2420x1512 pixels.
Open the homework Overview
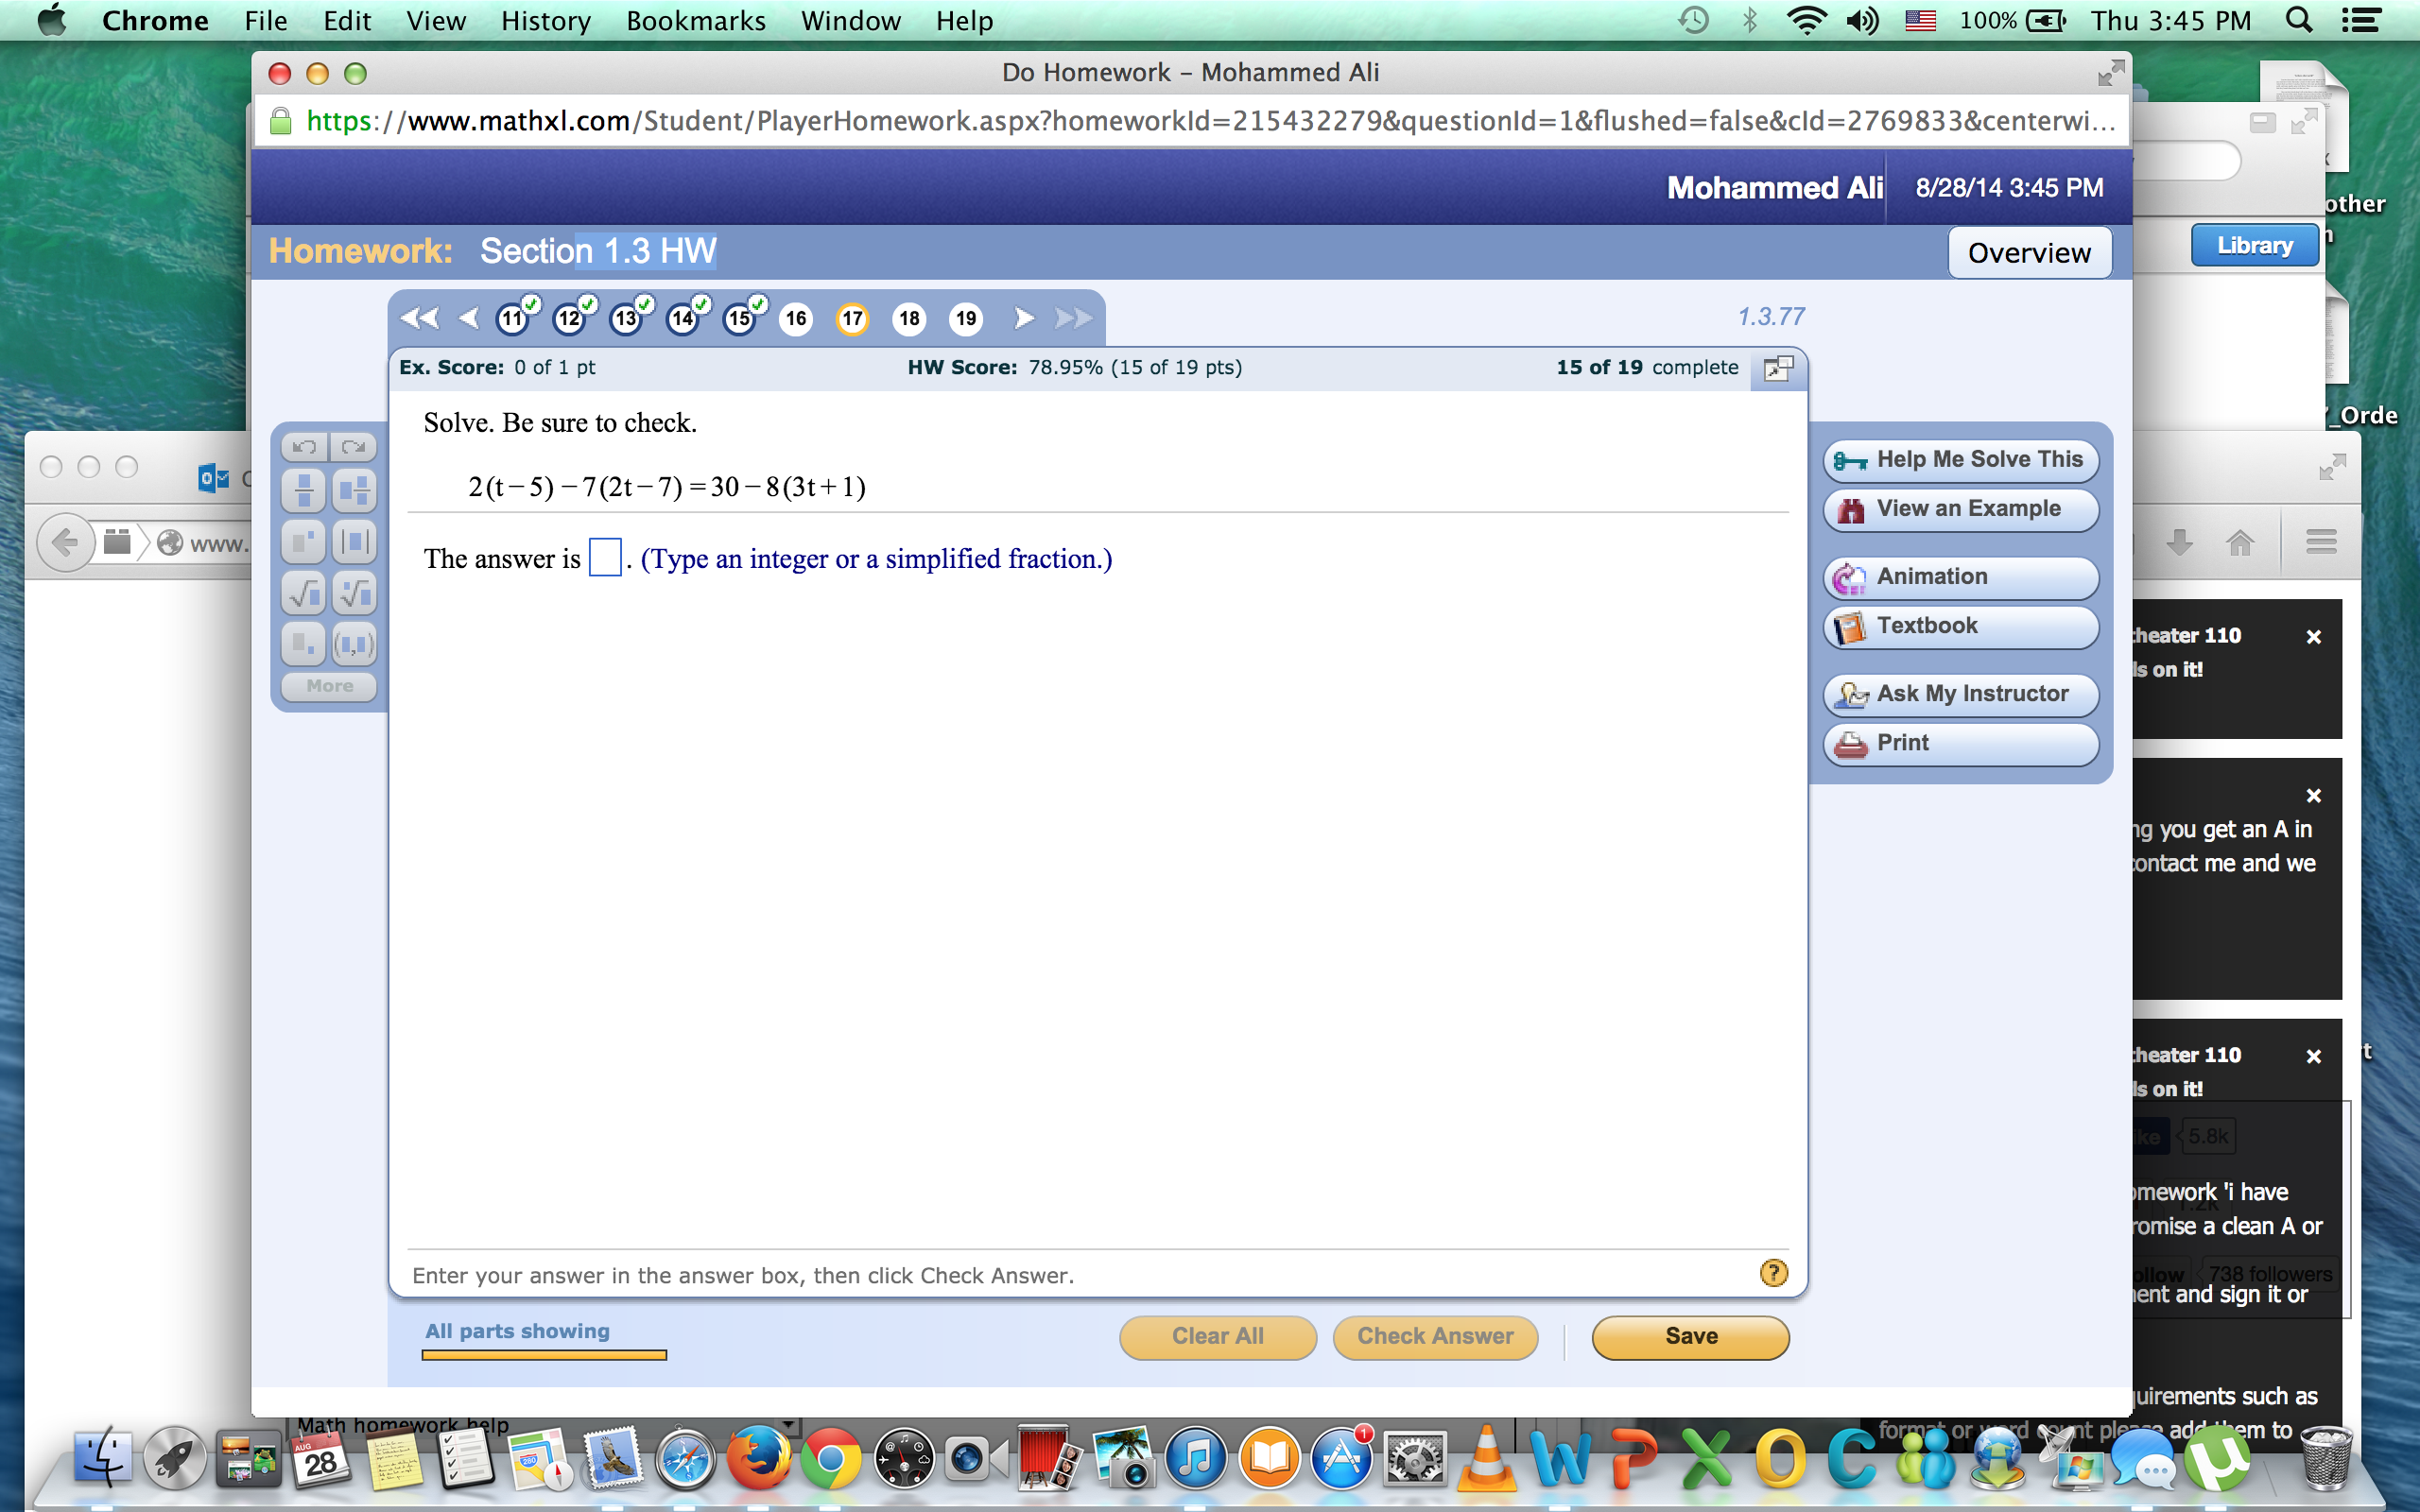coord(2029,253)
